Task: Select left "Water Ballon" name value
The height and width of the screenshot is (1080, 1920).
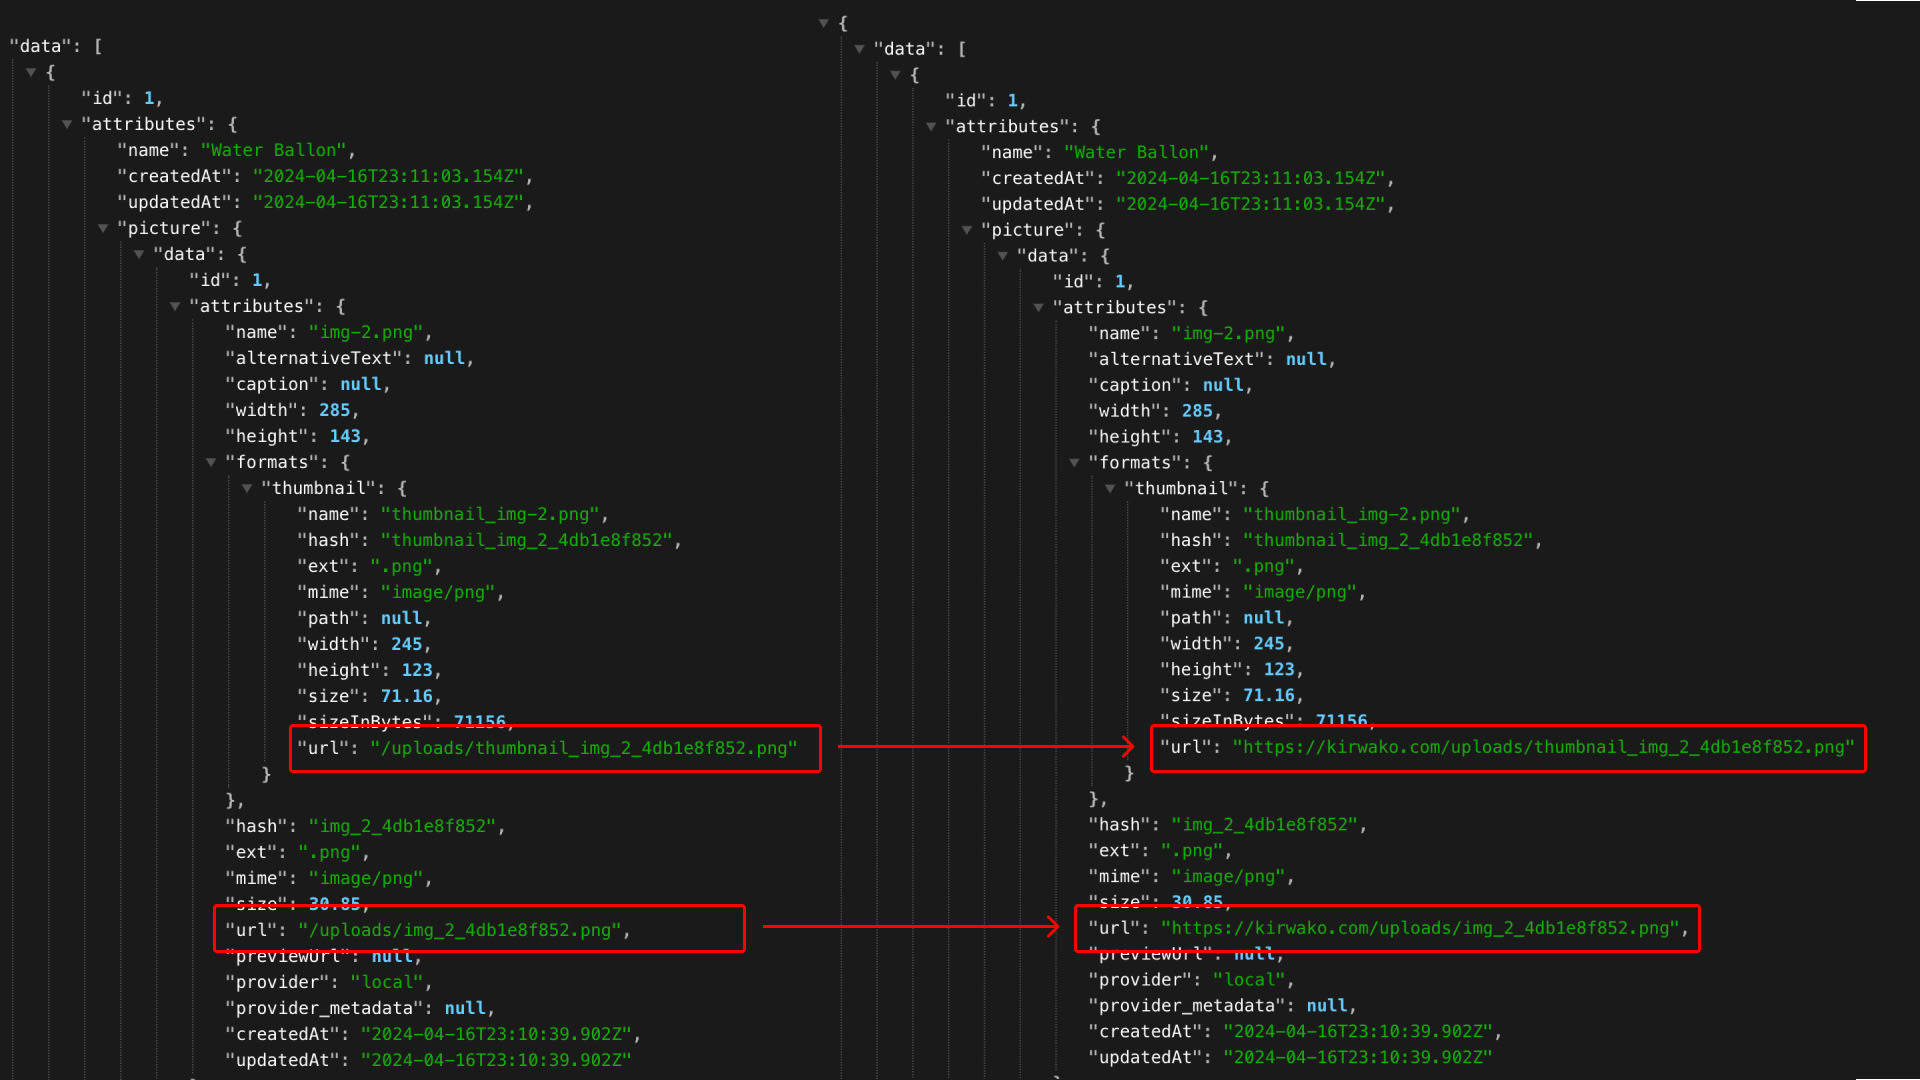Action: [273, 150]
